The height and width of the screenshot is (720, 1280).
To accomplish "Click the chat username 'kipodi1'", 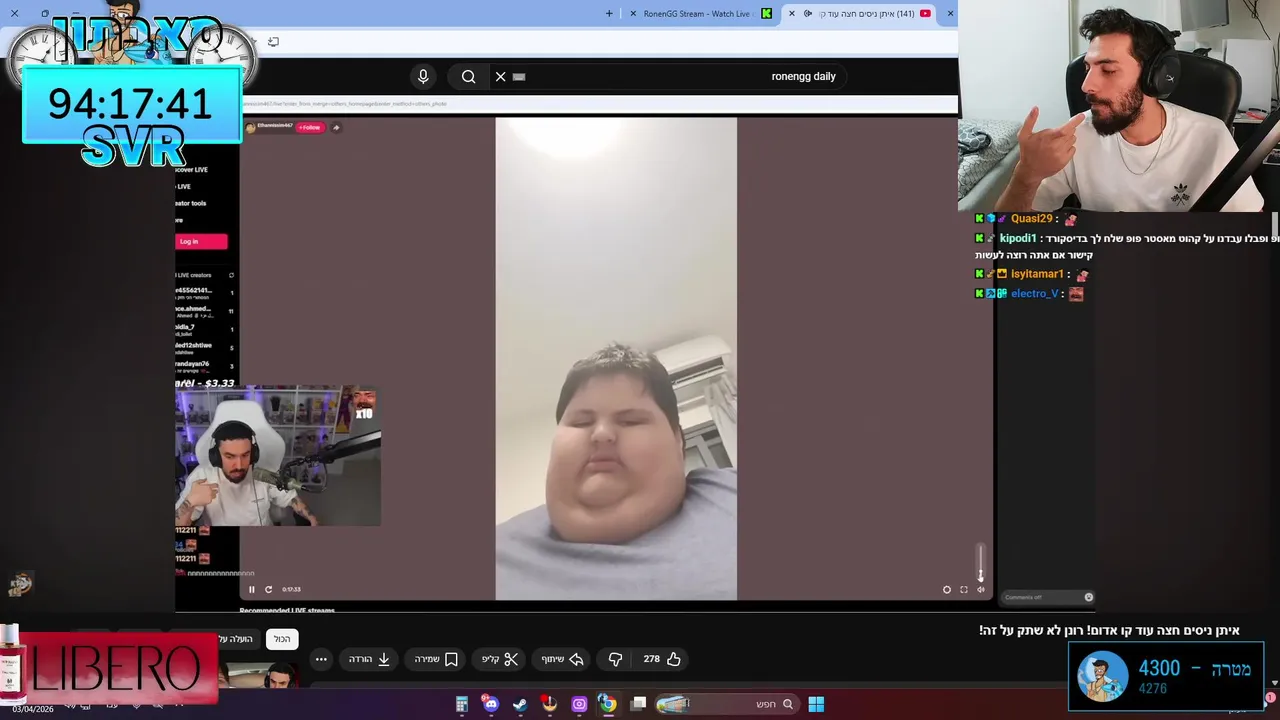I will tap(1018, 239).
